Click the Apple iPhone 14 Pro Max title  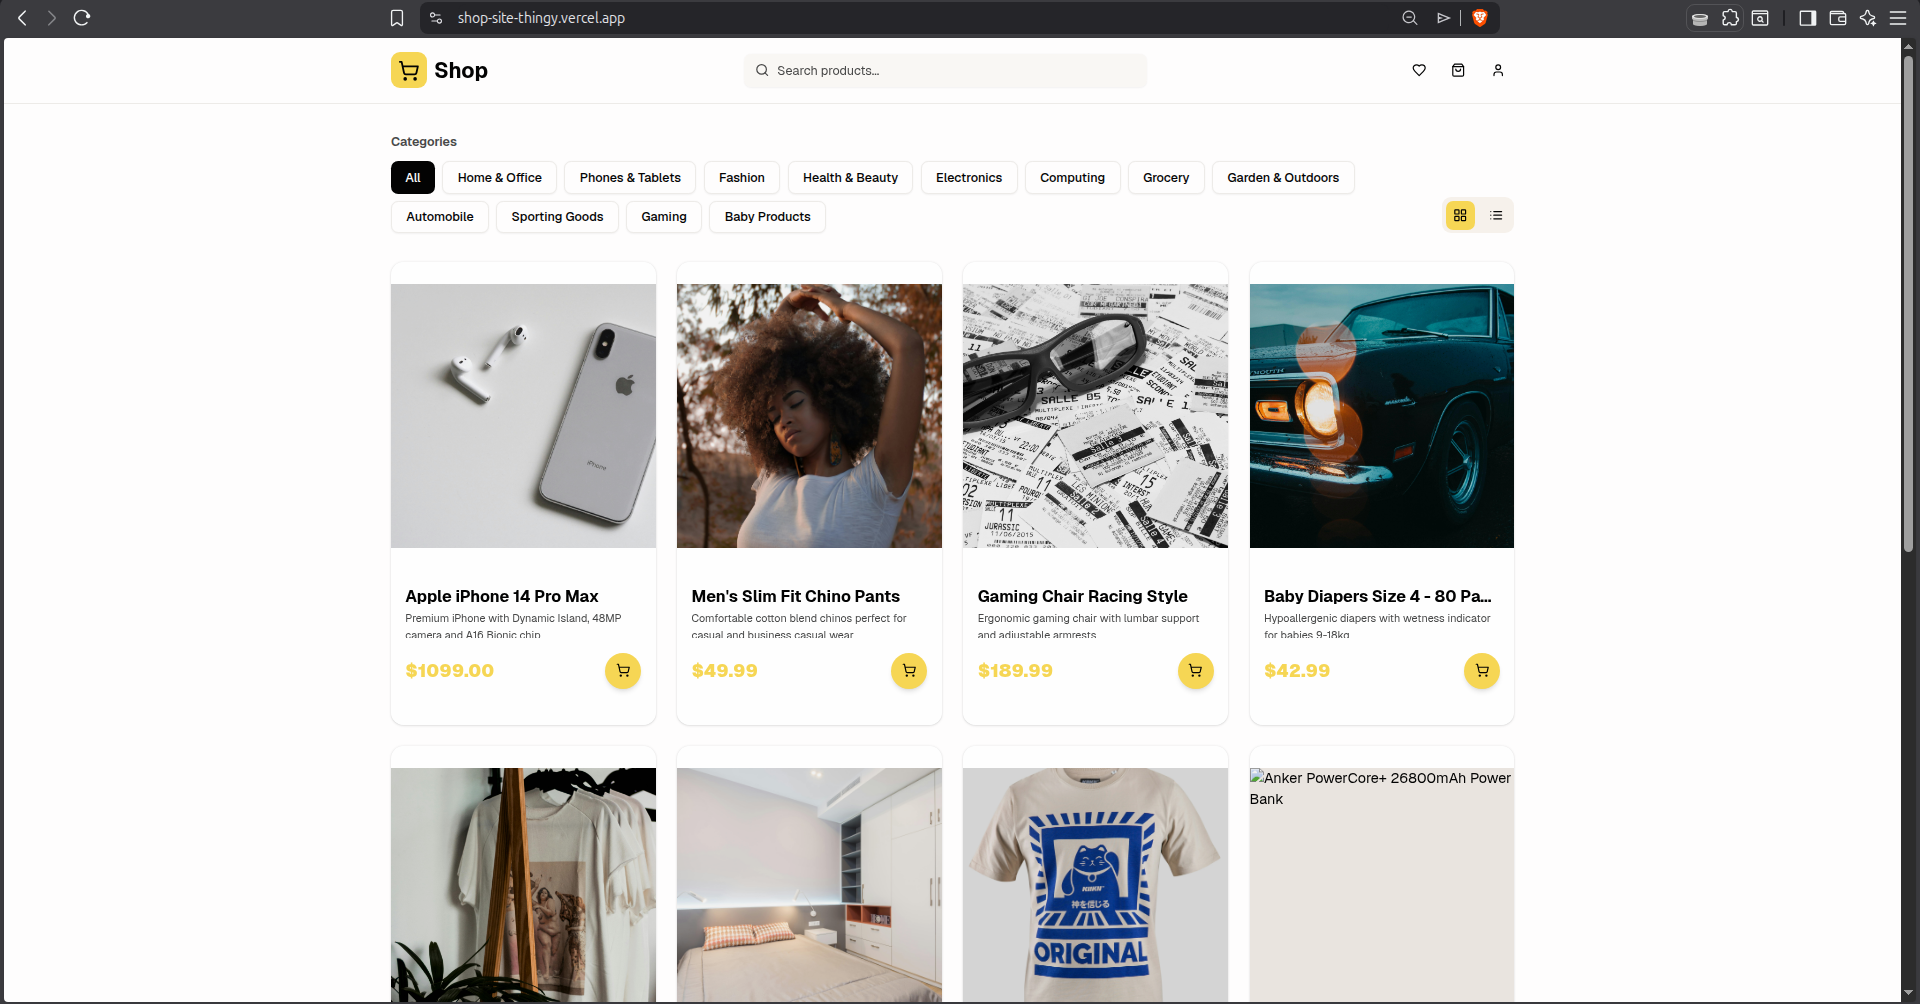click(502, 596)
